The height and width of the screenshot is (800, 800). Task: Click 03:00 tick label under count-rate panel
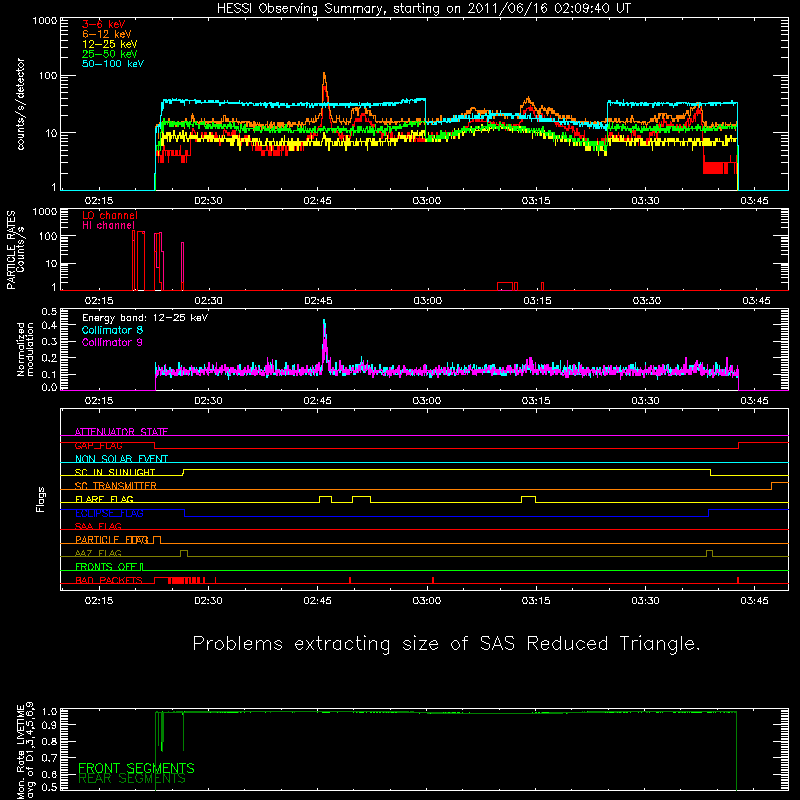pos(427,201)
